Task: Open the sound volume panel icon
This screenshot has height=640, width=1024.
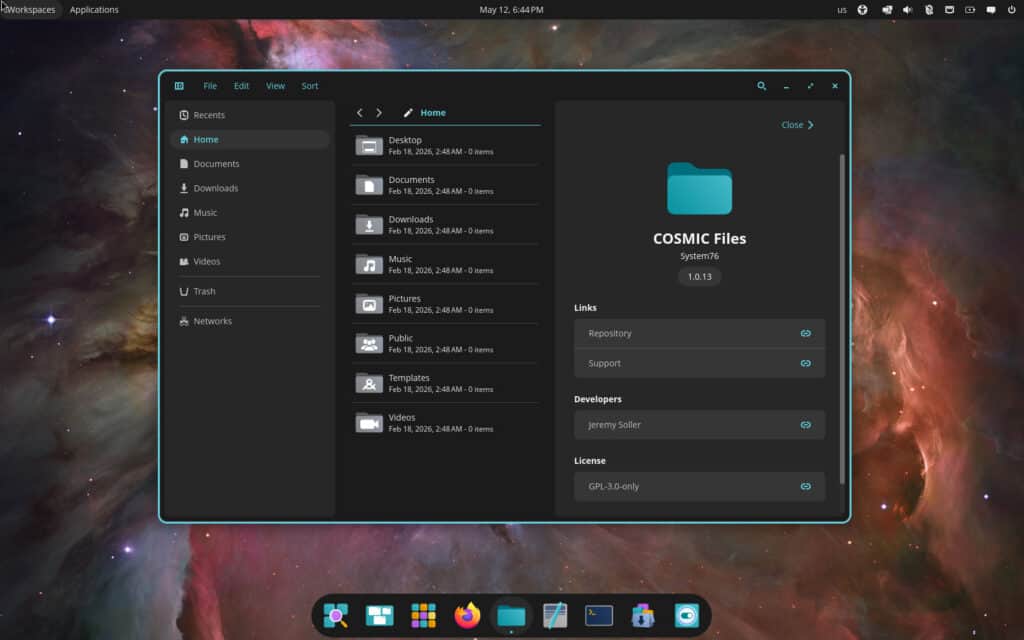Action: click(x=907, y=10)
